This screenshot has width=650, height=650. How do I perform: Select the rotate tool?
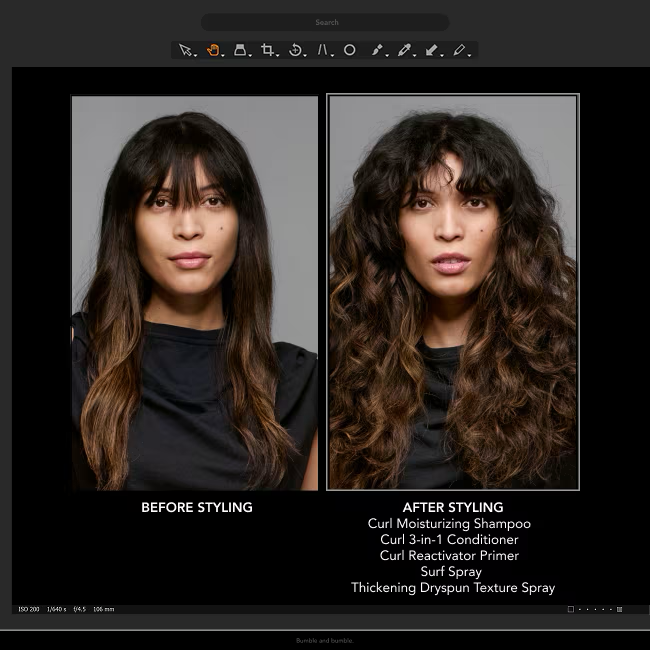[295, 50]
